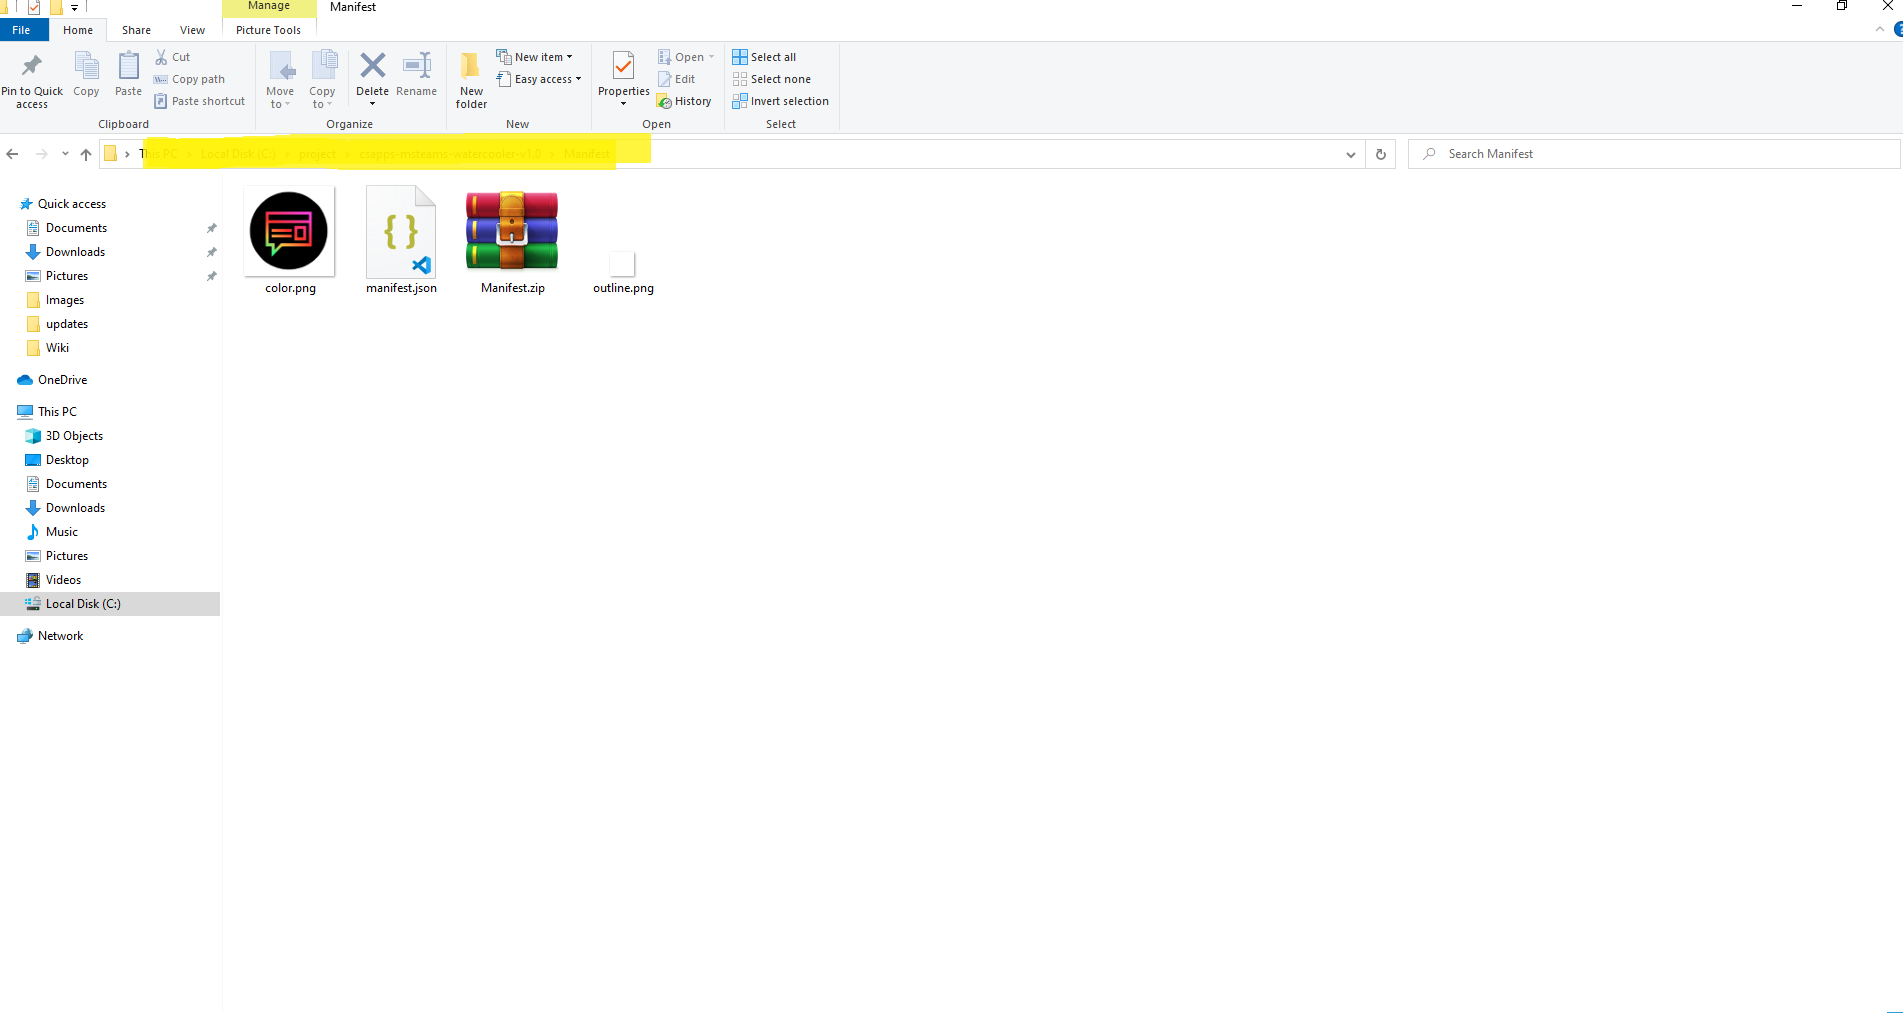Open the file History
1903x1013 pixels.
click(685, 101)
